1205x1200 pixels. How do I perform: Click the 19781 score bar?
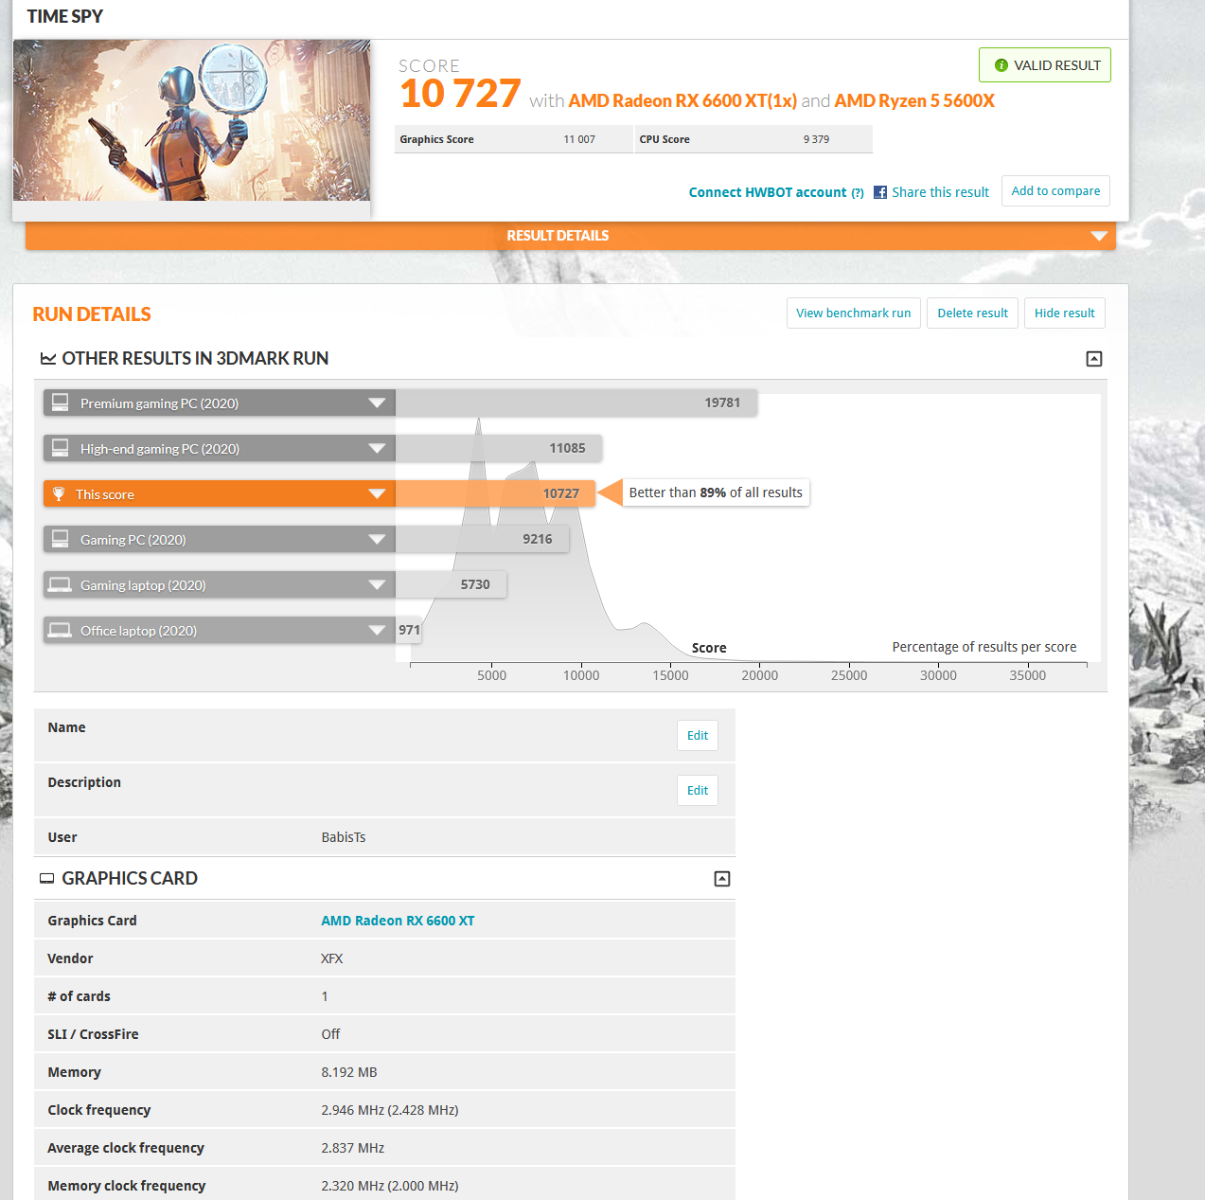tap(576, 403)
